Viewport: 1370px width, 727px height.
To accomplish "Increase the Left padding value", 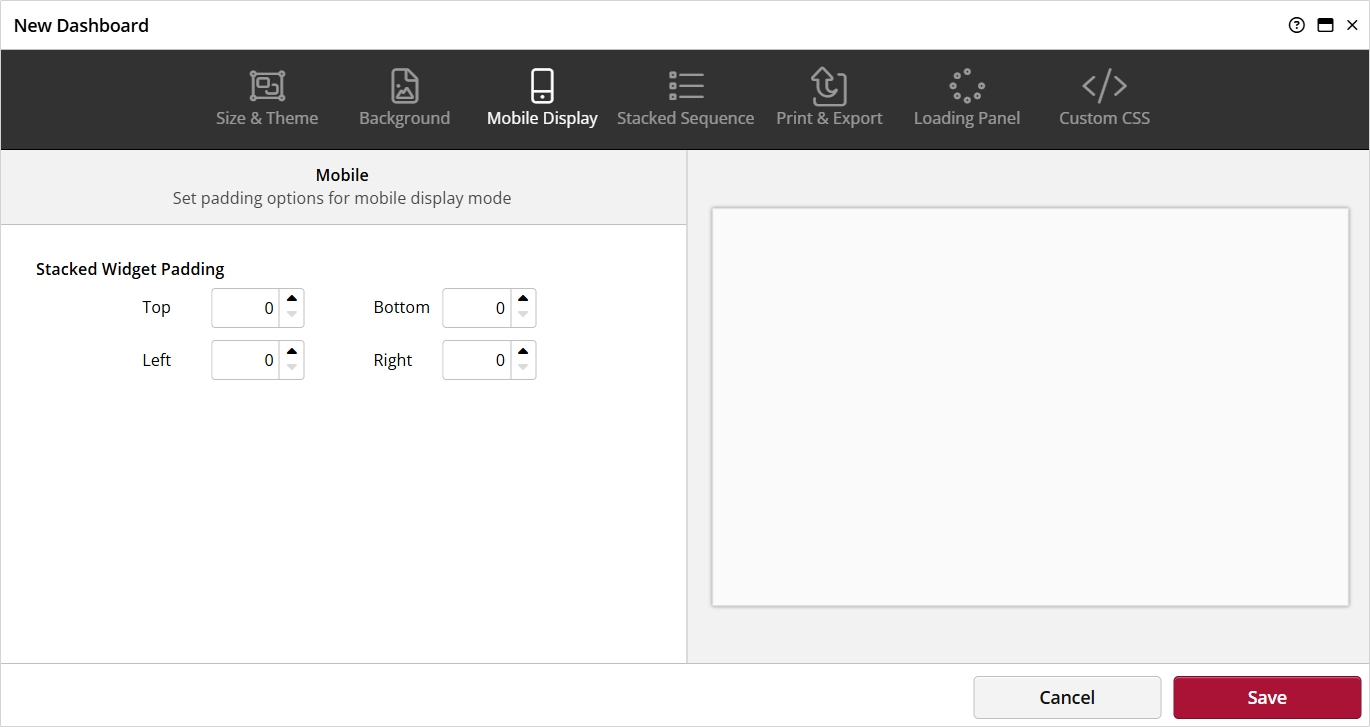I will [x=291, y=351].
